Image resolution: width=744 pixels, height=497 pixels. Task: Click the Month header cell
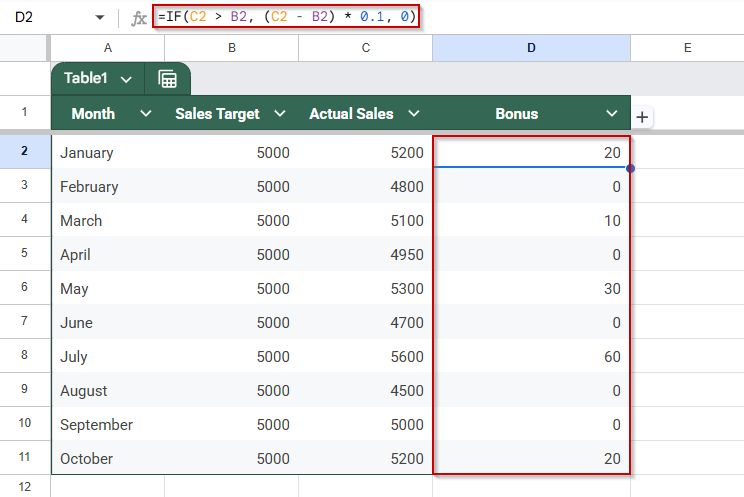pyautogui.click(x=108, y=113)
